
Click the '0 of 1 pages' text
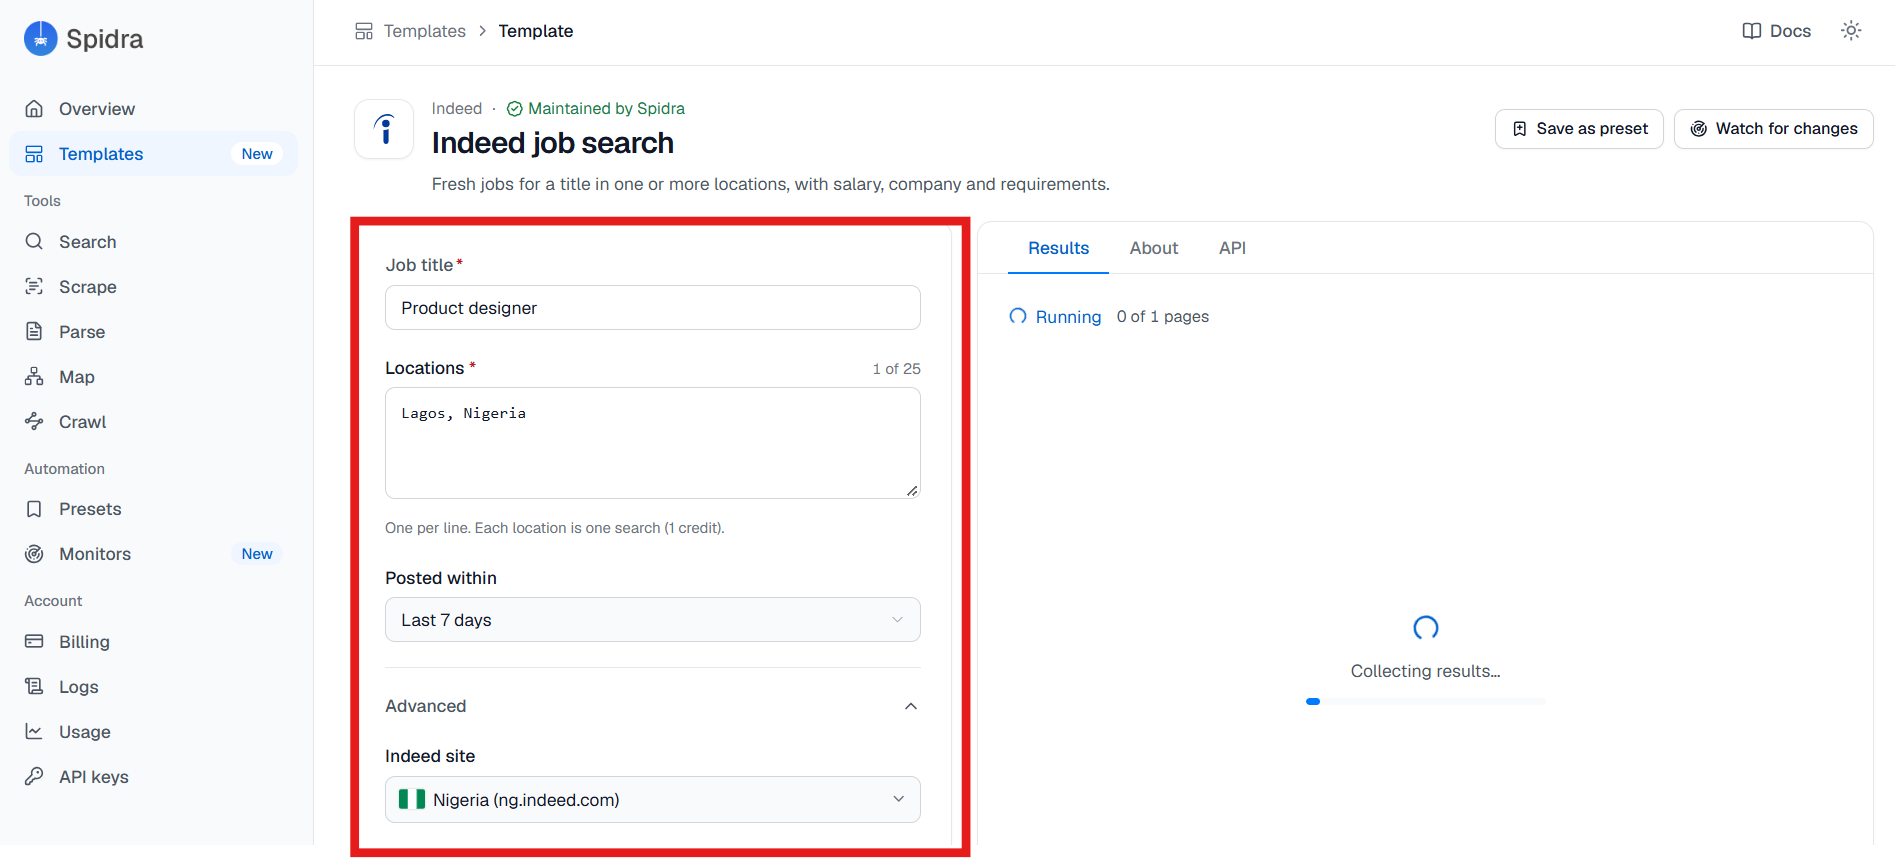point(1163,317)
